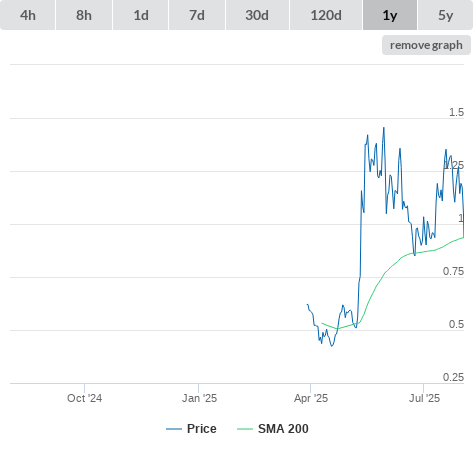Select the 30d range tab

[x=257, y=15]
